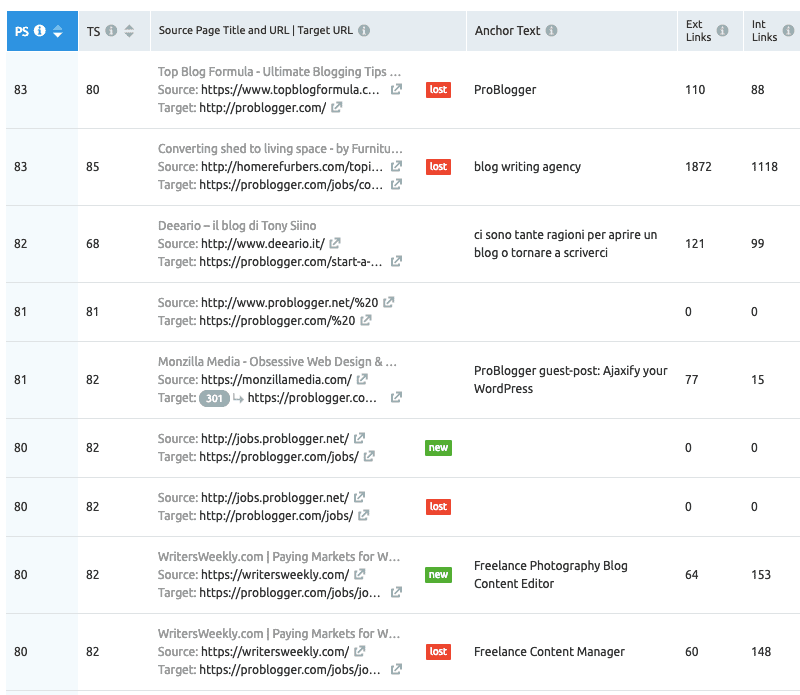The image size is (800, 695).
Task: Click the PS column info icon
Action: tap(40, 31)
